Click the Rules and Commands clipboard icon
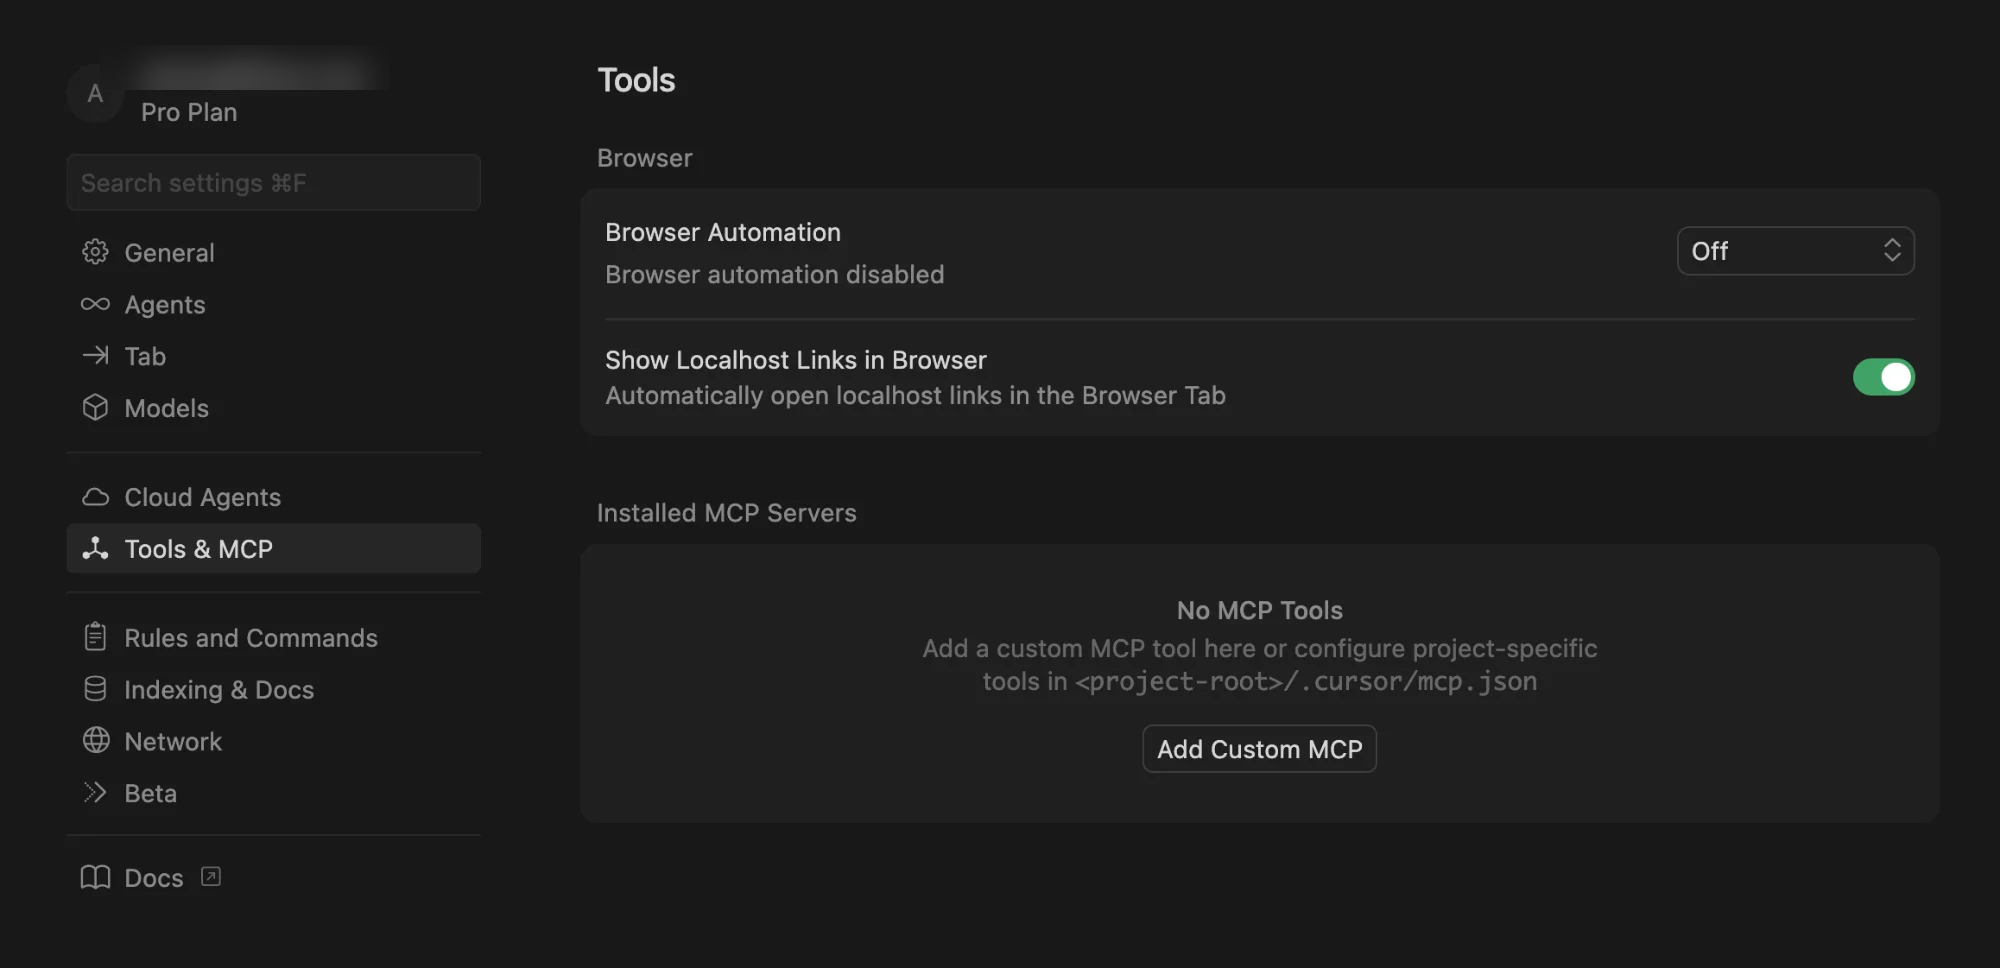Screen dimensions: 2000x968 coord(95,637)
